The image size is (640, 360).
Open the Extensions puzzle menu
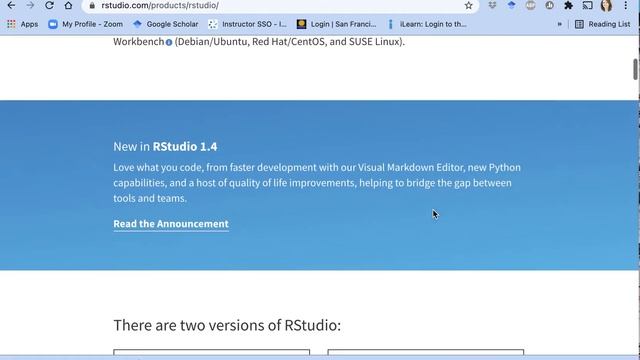568,5
